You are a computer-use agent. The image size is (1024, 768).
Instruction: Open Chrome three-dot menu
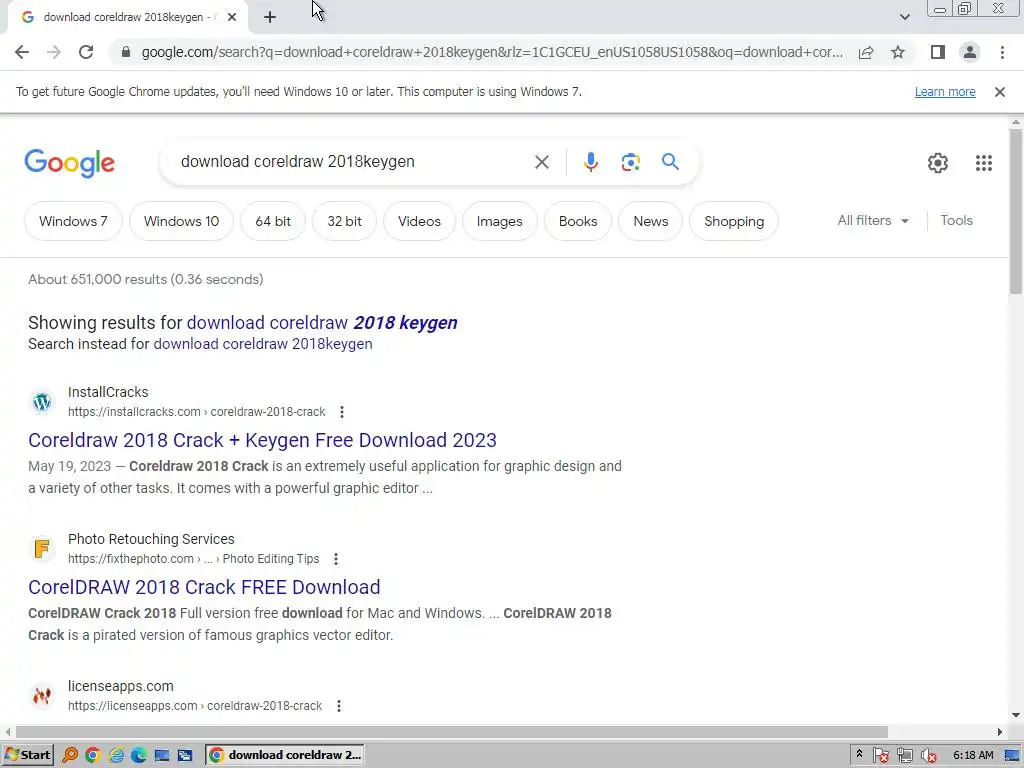point(1002,52)
